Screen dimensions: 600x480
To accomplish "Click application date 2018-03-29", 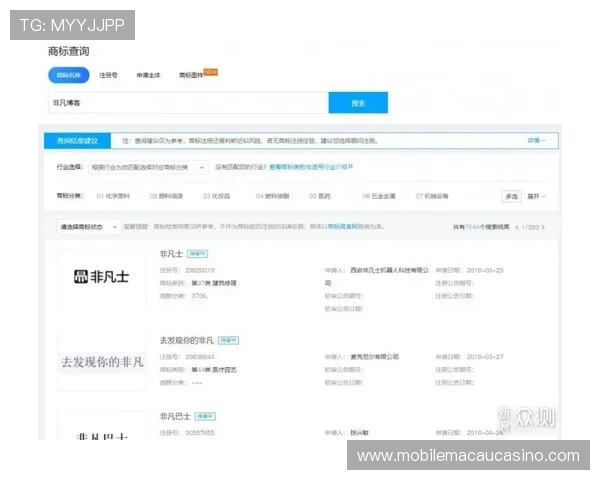I will click(485, 270).
